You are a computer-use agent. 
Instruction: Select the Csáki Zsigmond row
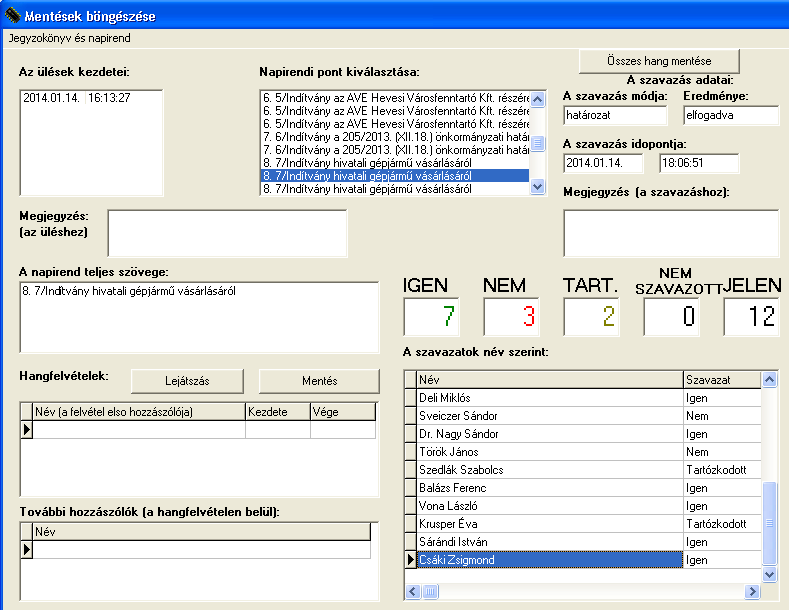click(583, 560)
